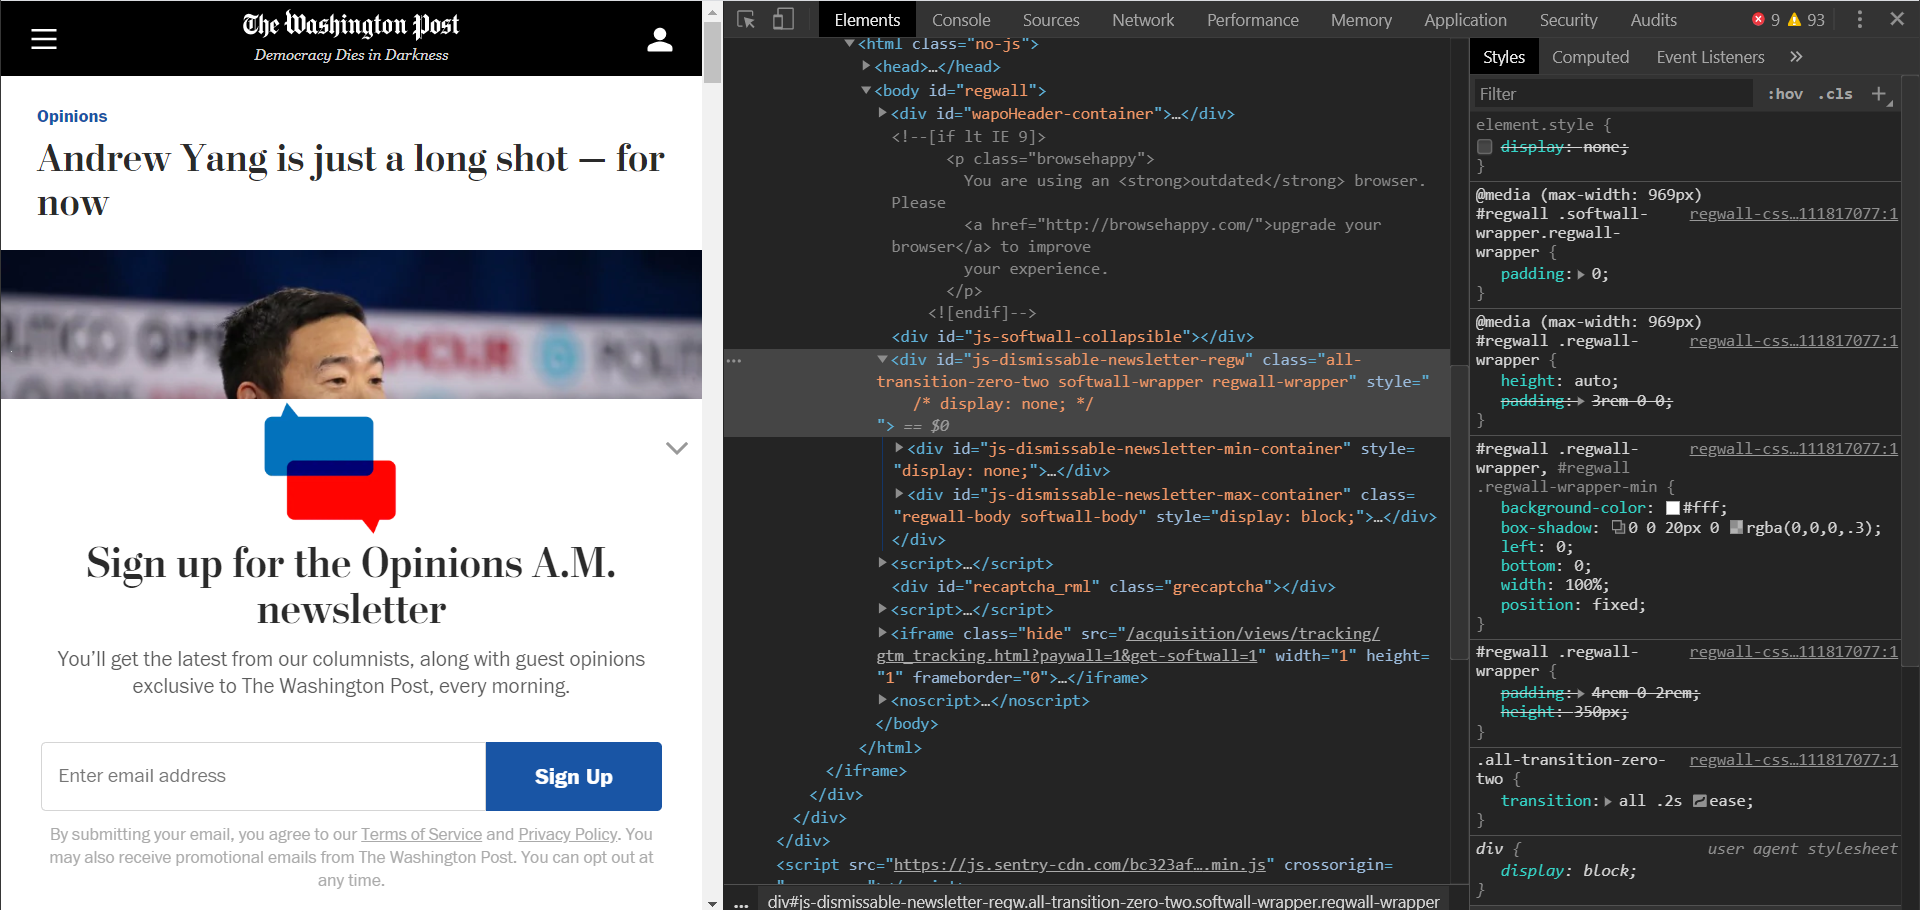Screen dimensions: 1920x910
Task: Click the user account profile icon
Action: (659, 39)
